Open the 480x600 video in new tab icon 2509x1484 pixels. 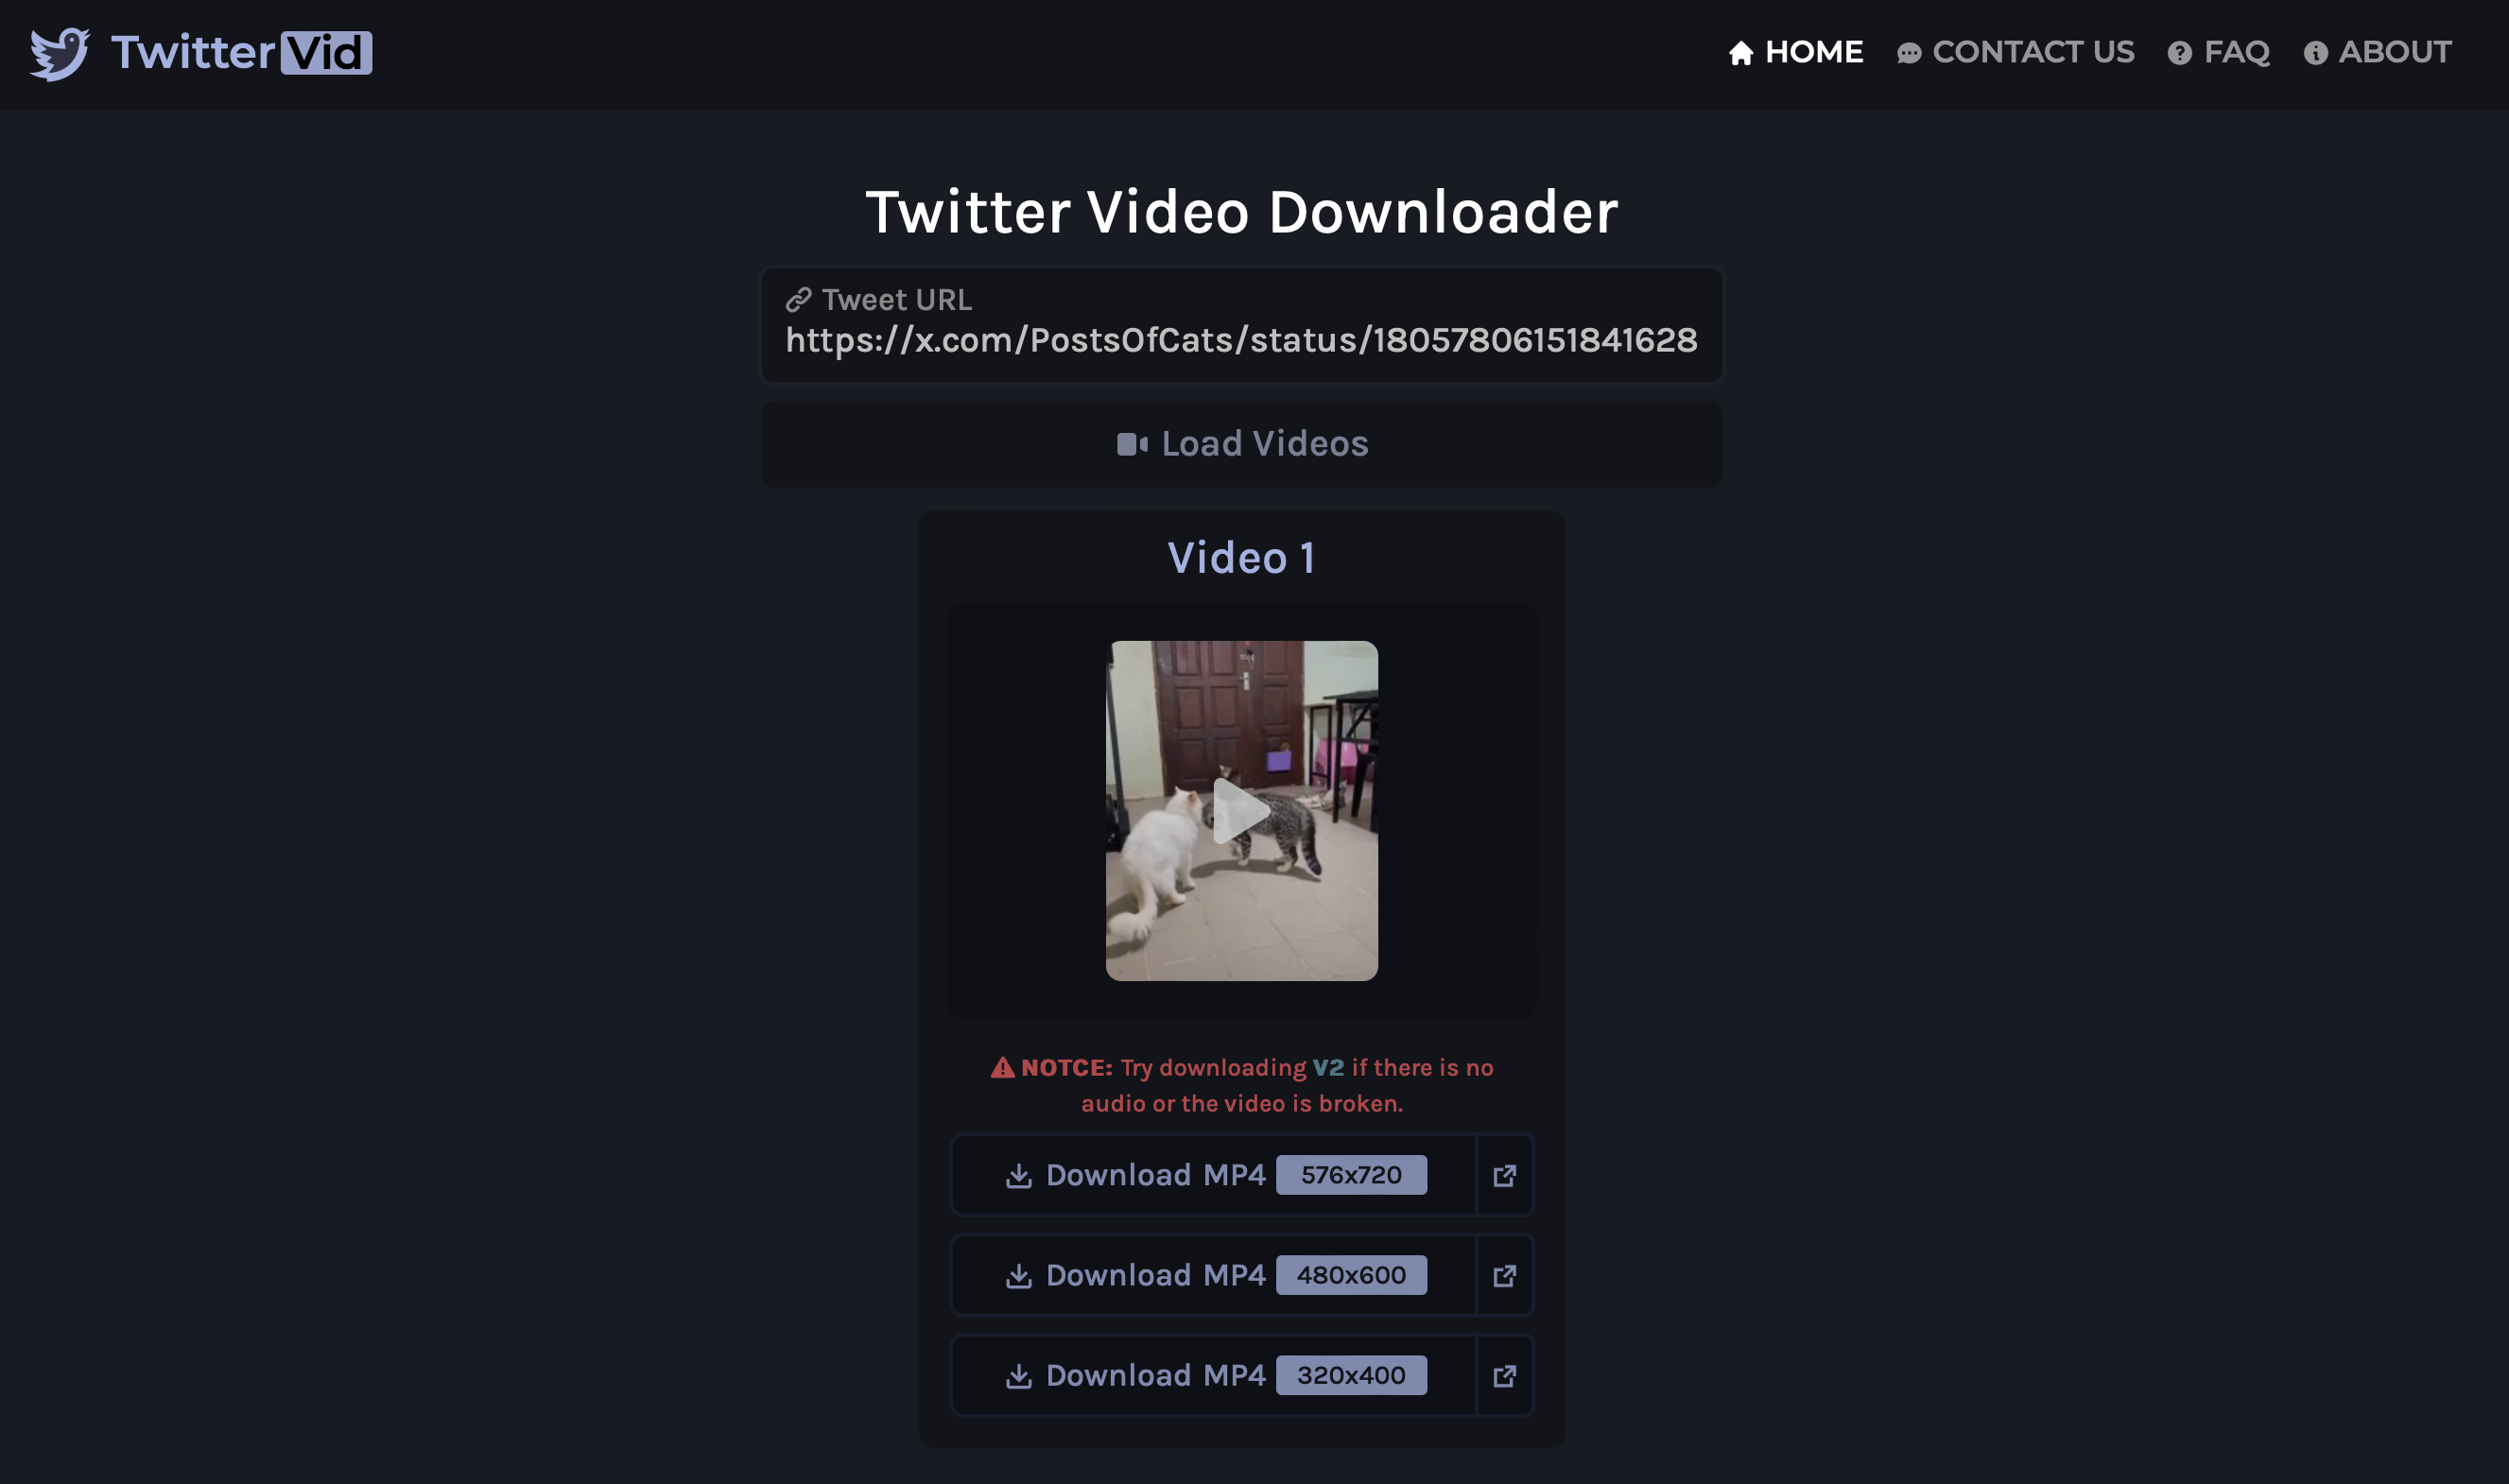(x=1504, y=1275)
